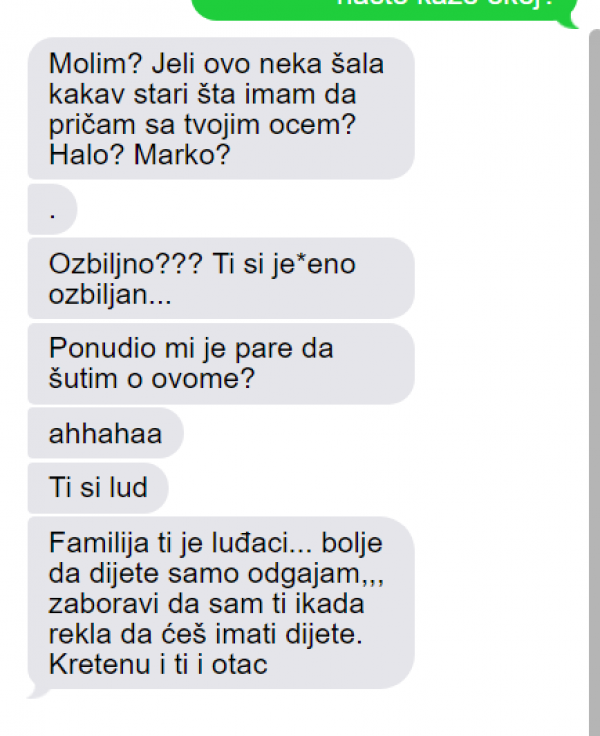Click the tail of the last gray bubble
This screenshot has height=736, width=600.
[x=38, y=692]
